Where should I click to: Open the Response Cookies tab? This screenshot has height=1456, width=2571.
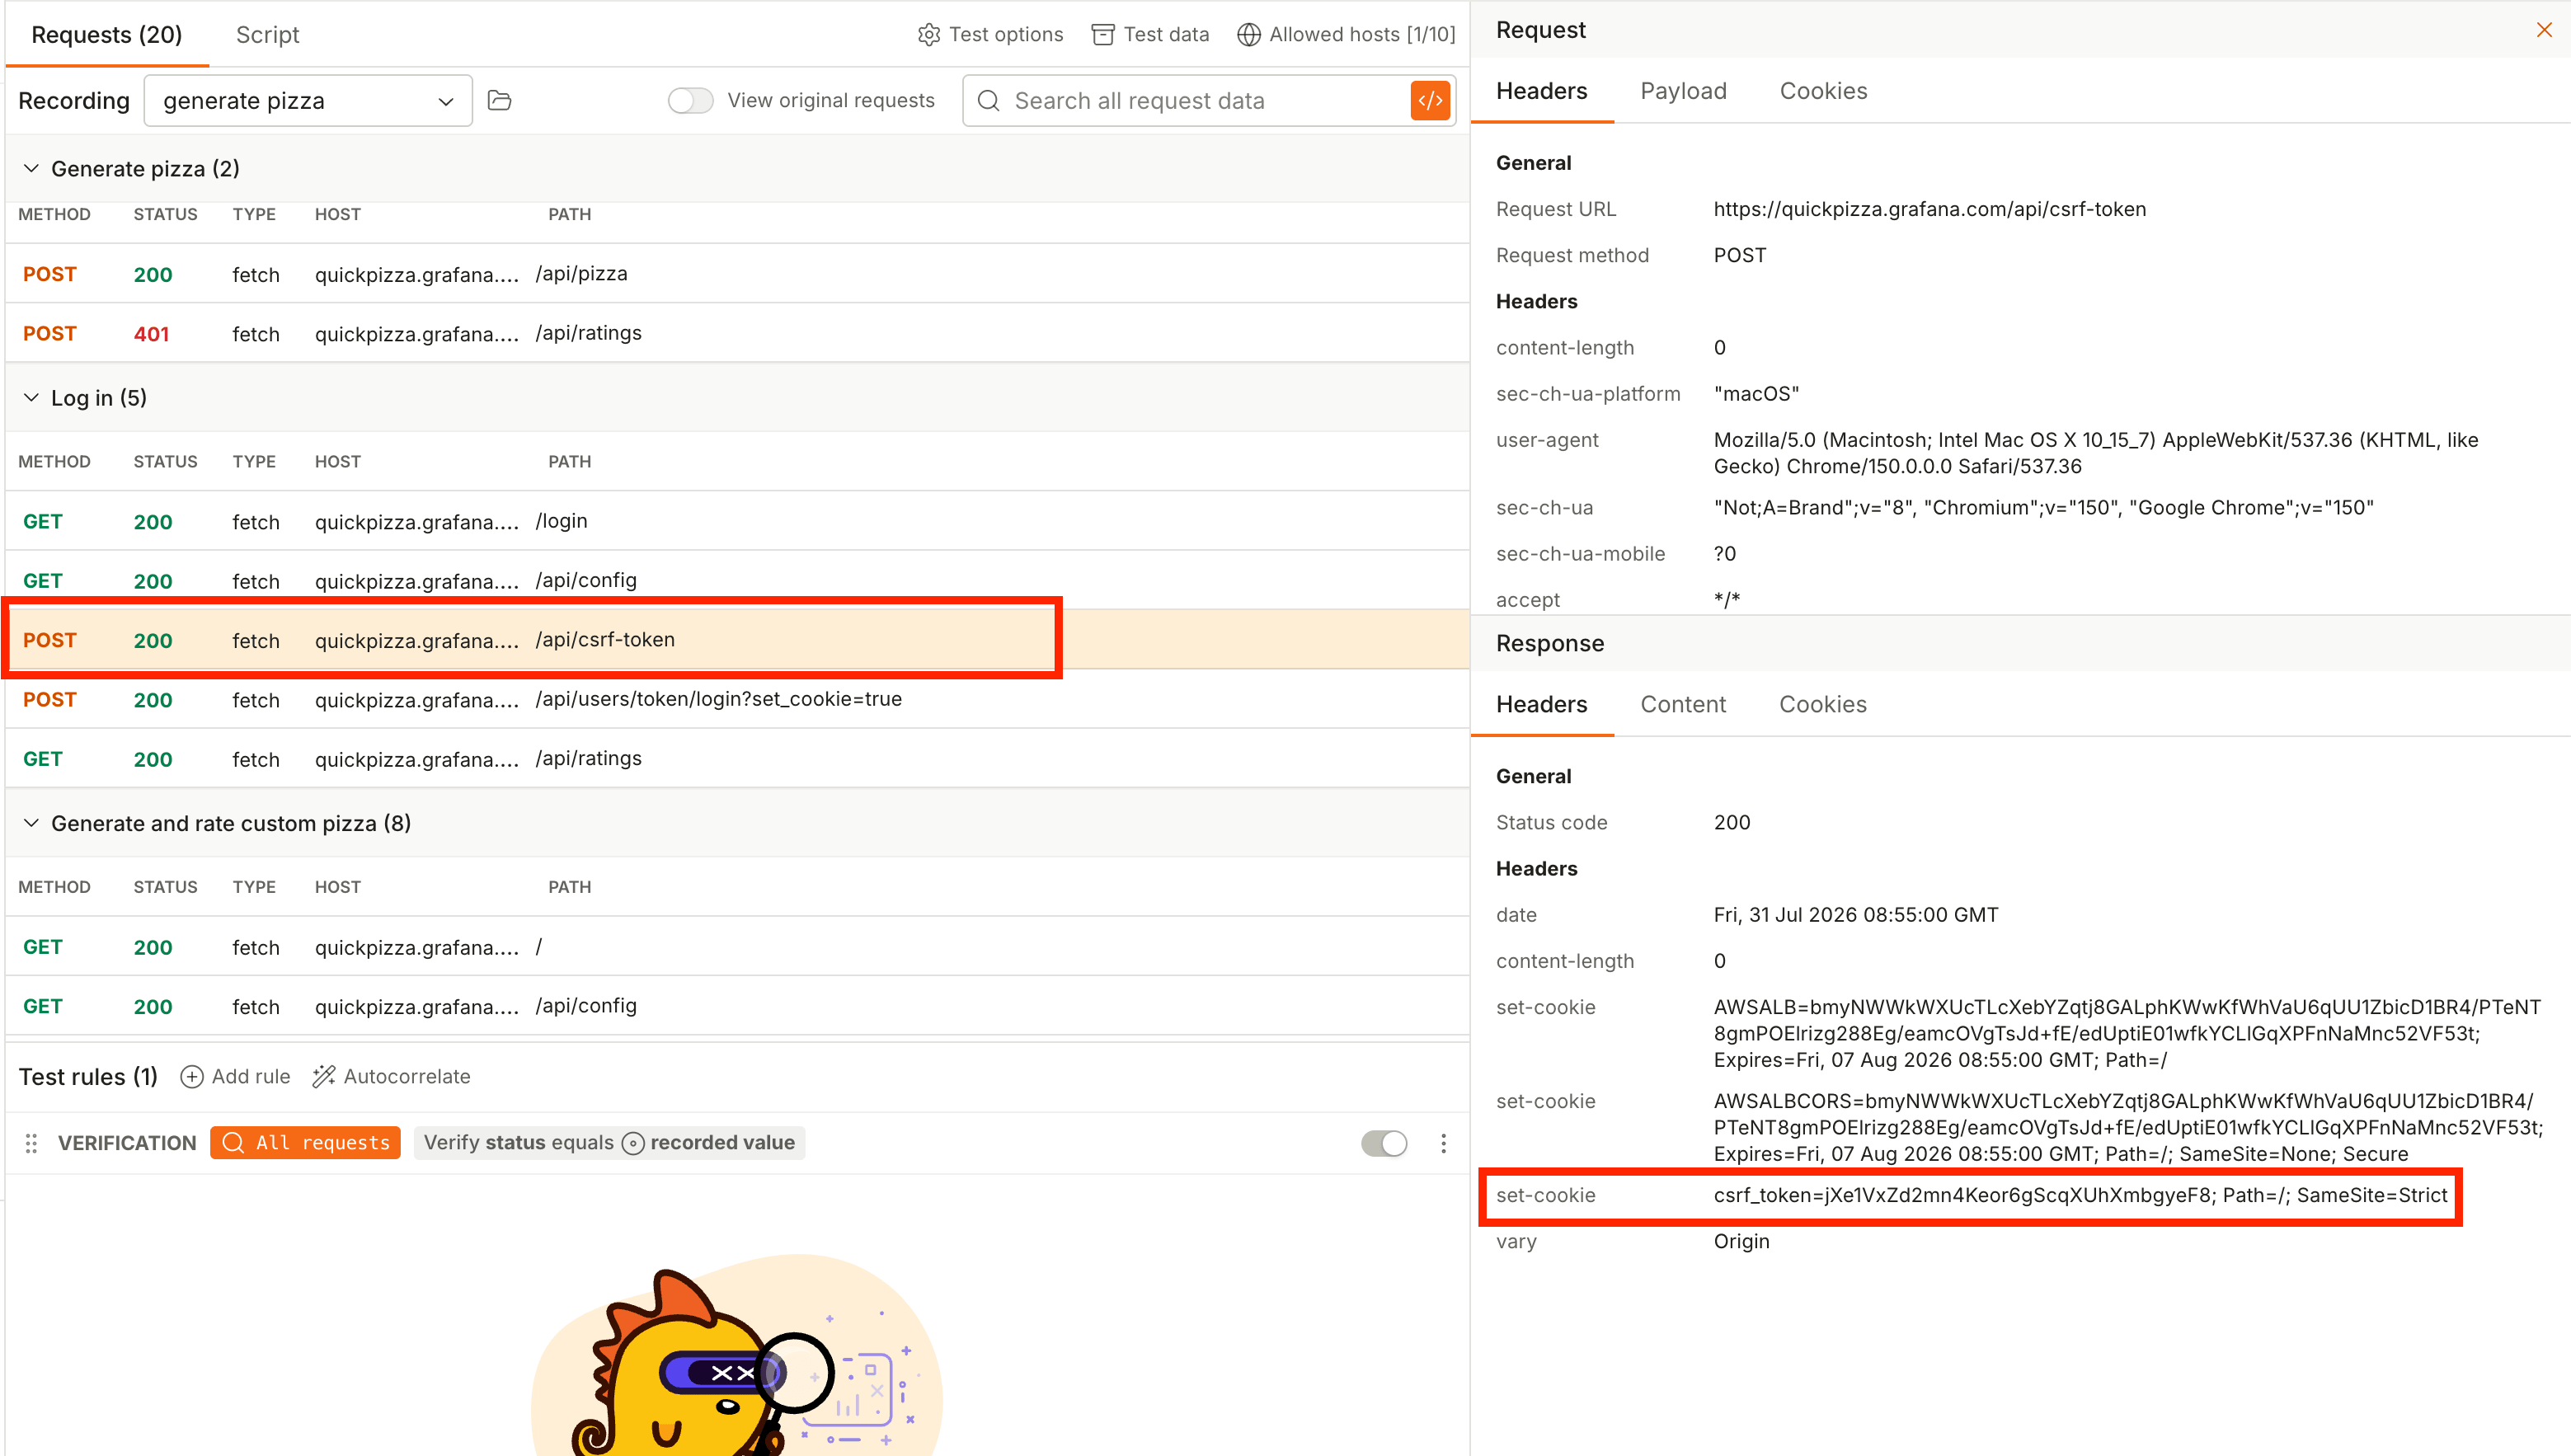pyautogui.click(x=1822, y=704)
